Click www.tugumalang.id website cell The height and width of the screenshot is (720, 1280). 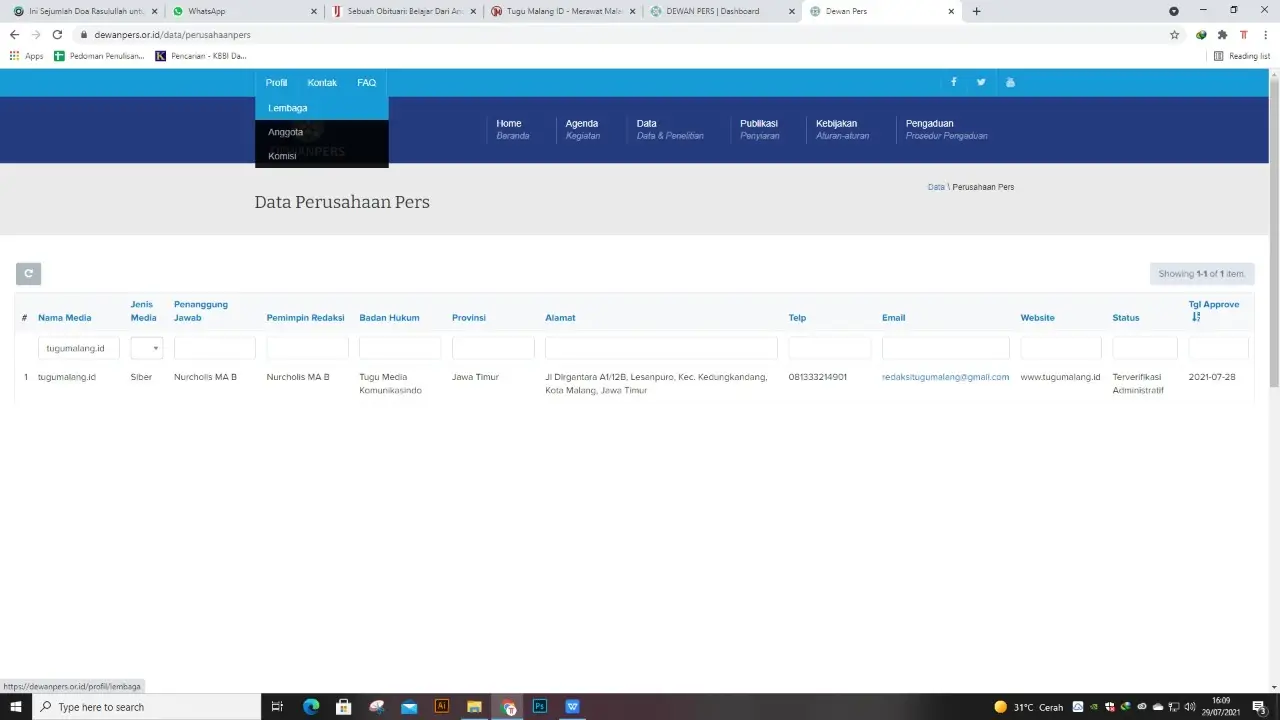[1060, 377]
